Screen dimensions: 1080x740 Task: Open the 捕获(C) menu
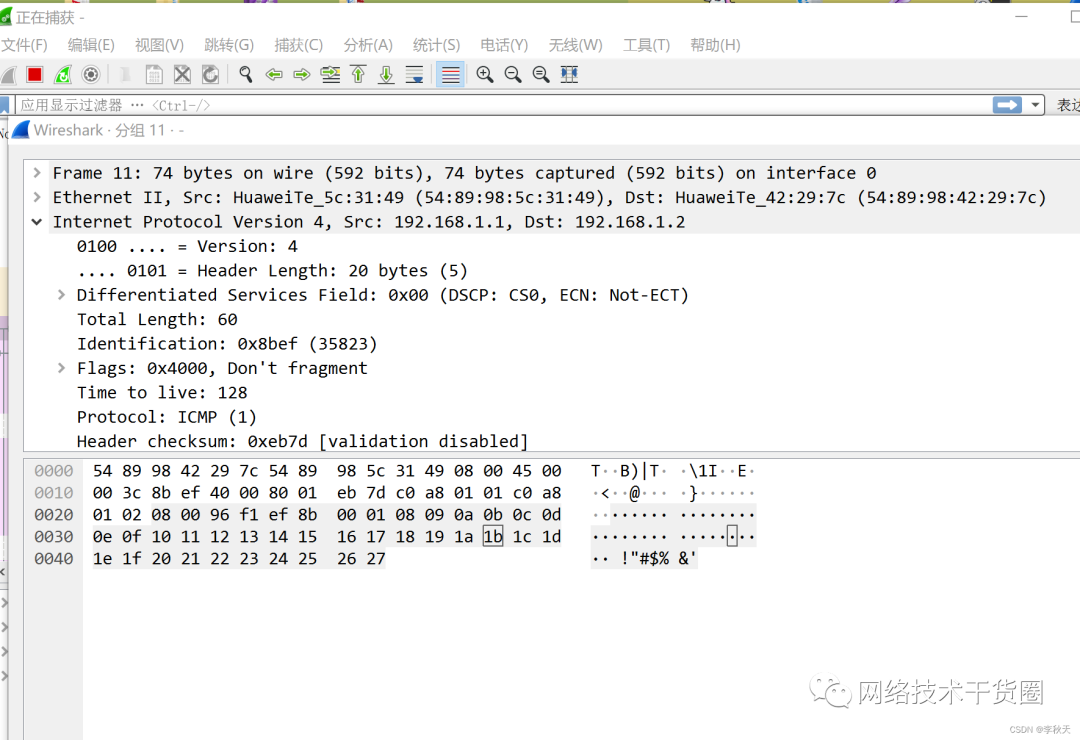click(x=298, y=45)
